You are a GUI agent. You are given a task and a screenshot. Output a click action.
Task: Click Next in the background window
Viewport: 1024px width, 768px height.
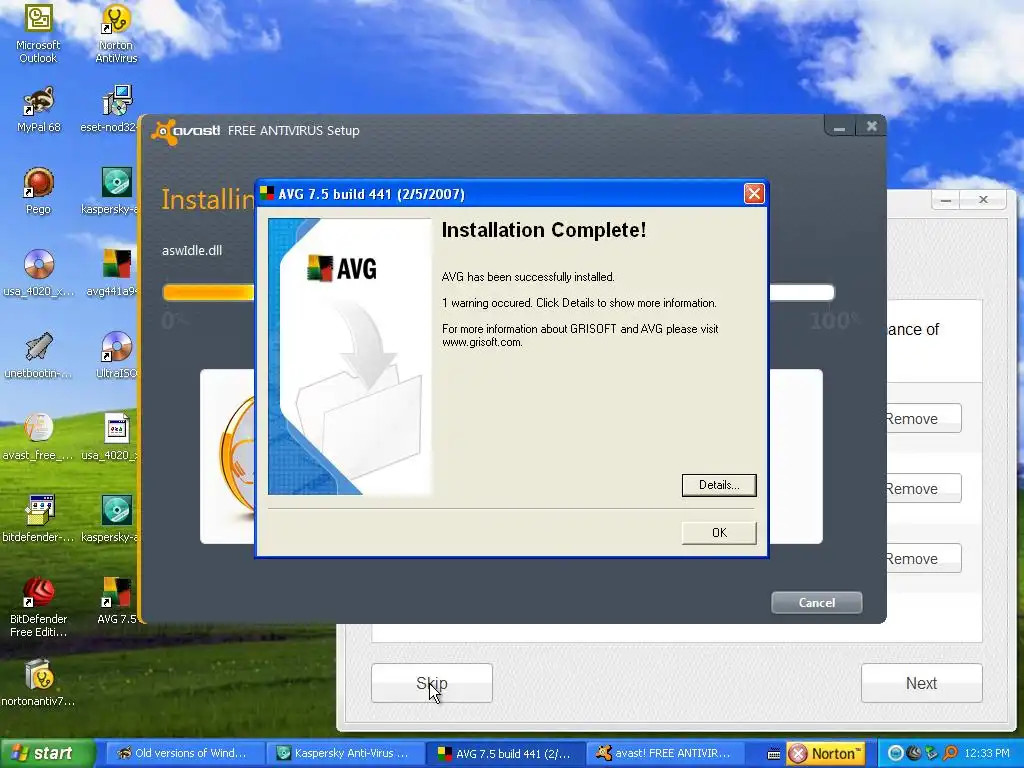coord(921,683)
